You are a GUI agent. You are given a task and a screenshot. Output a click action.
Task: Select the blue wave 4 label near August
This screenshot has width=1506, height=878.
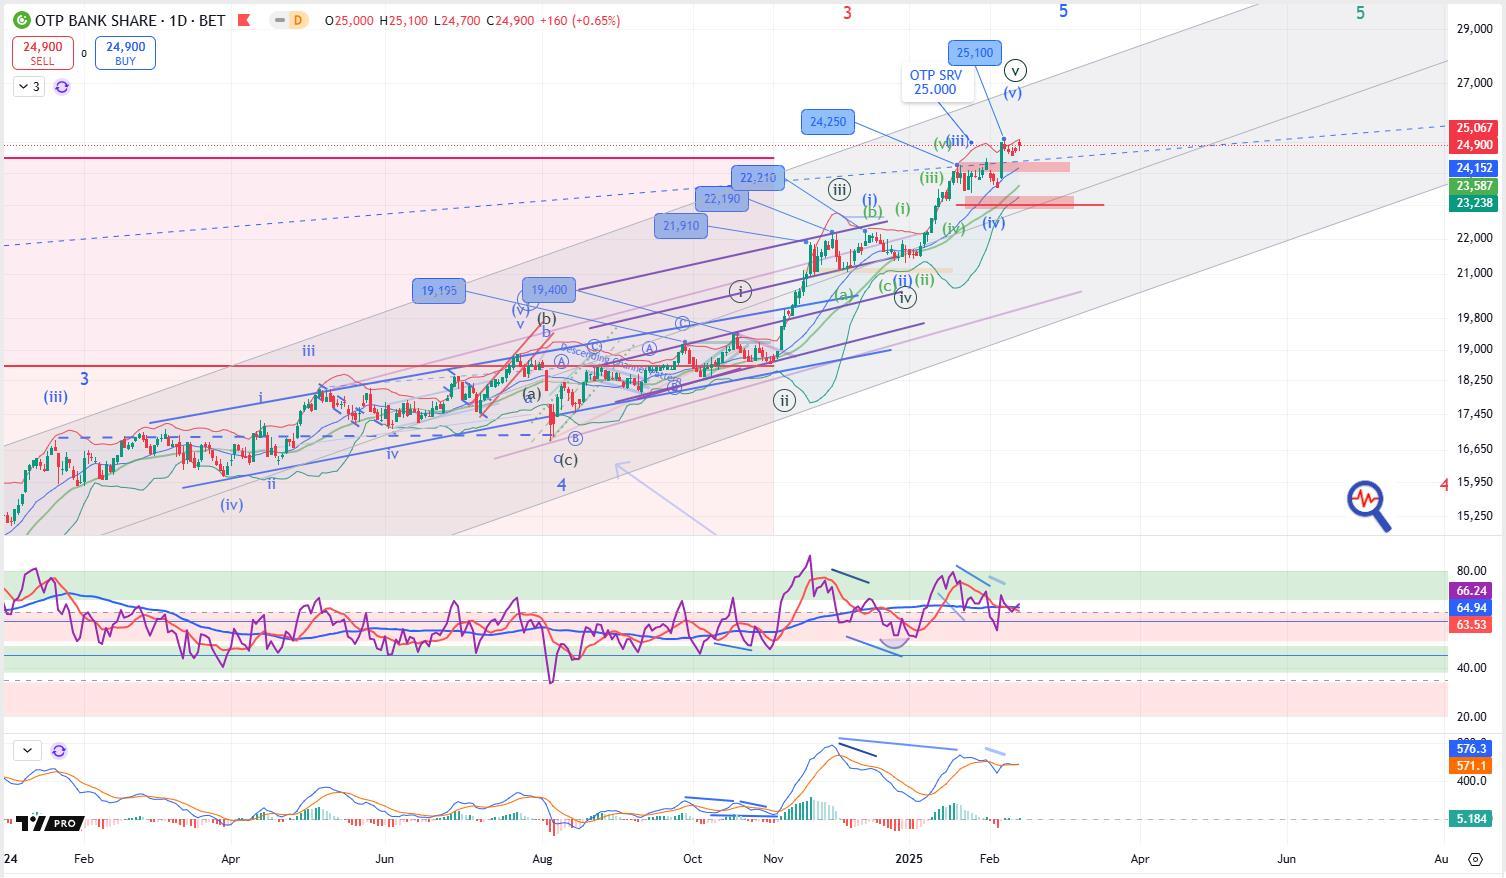(x=562, y=485)
